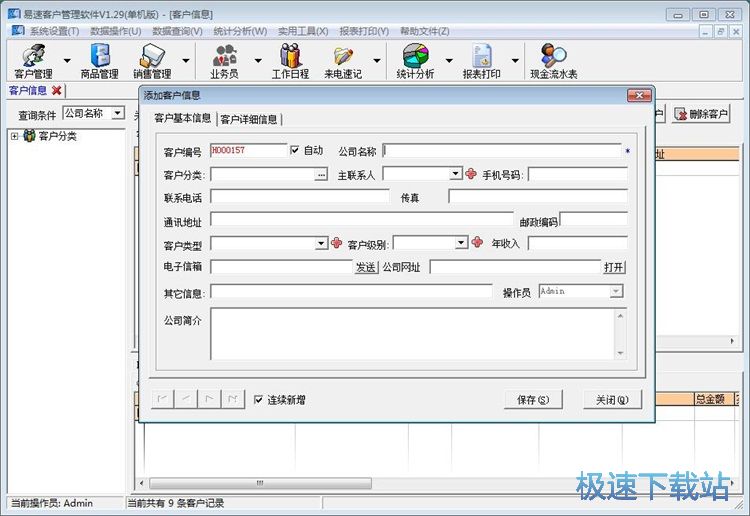Click the 打开 website button
Viewport: 750px width, 516px height.
click(x=614, y=267)
